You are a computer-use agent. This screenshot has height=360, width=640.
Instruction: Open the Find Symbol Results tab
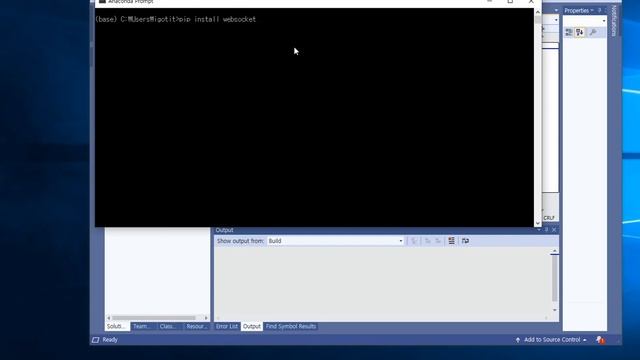click(x=291, y=327)
